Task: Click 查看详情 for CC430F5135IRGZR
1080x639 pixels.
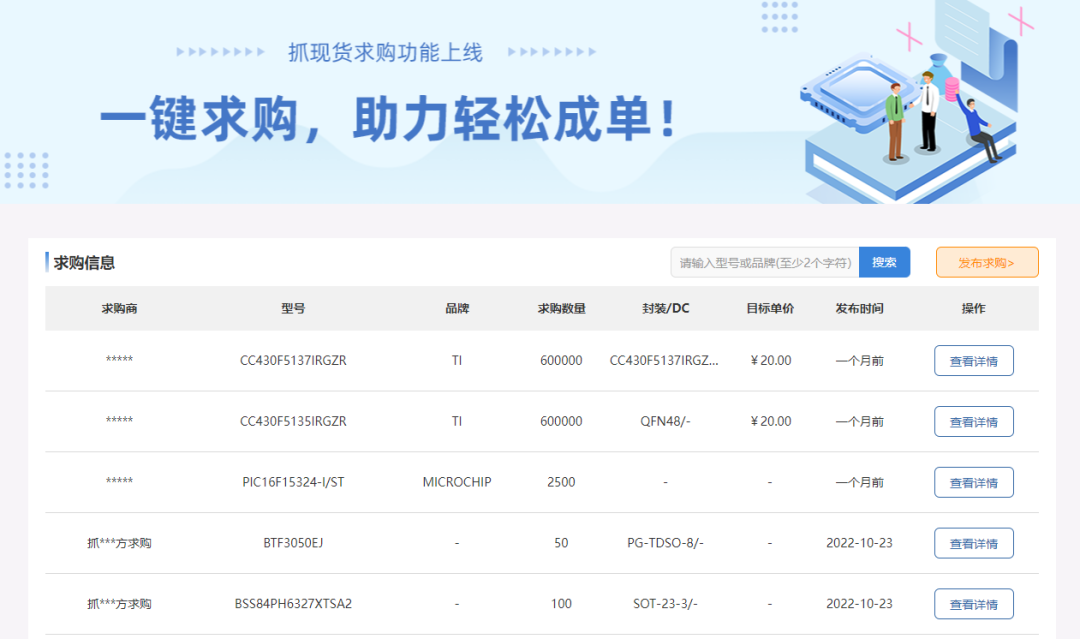Action: tap(973, 421)
